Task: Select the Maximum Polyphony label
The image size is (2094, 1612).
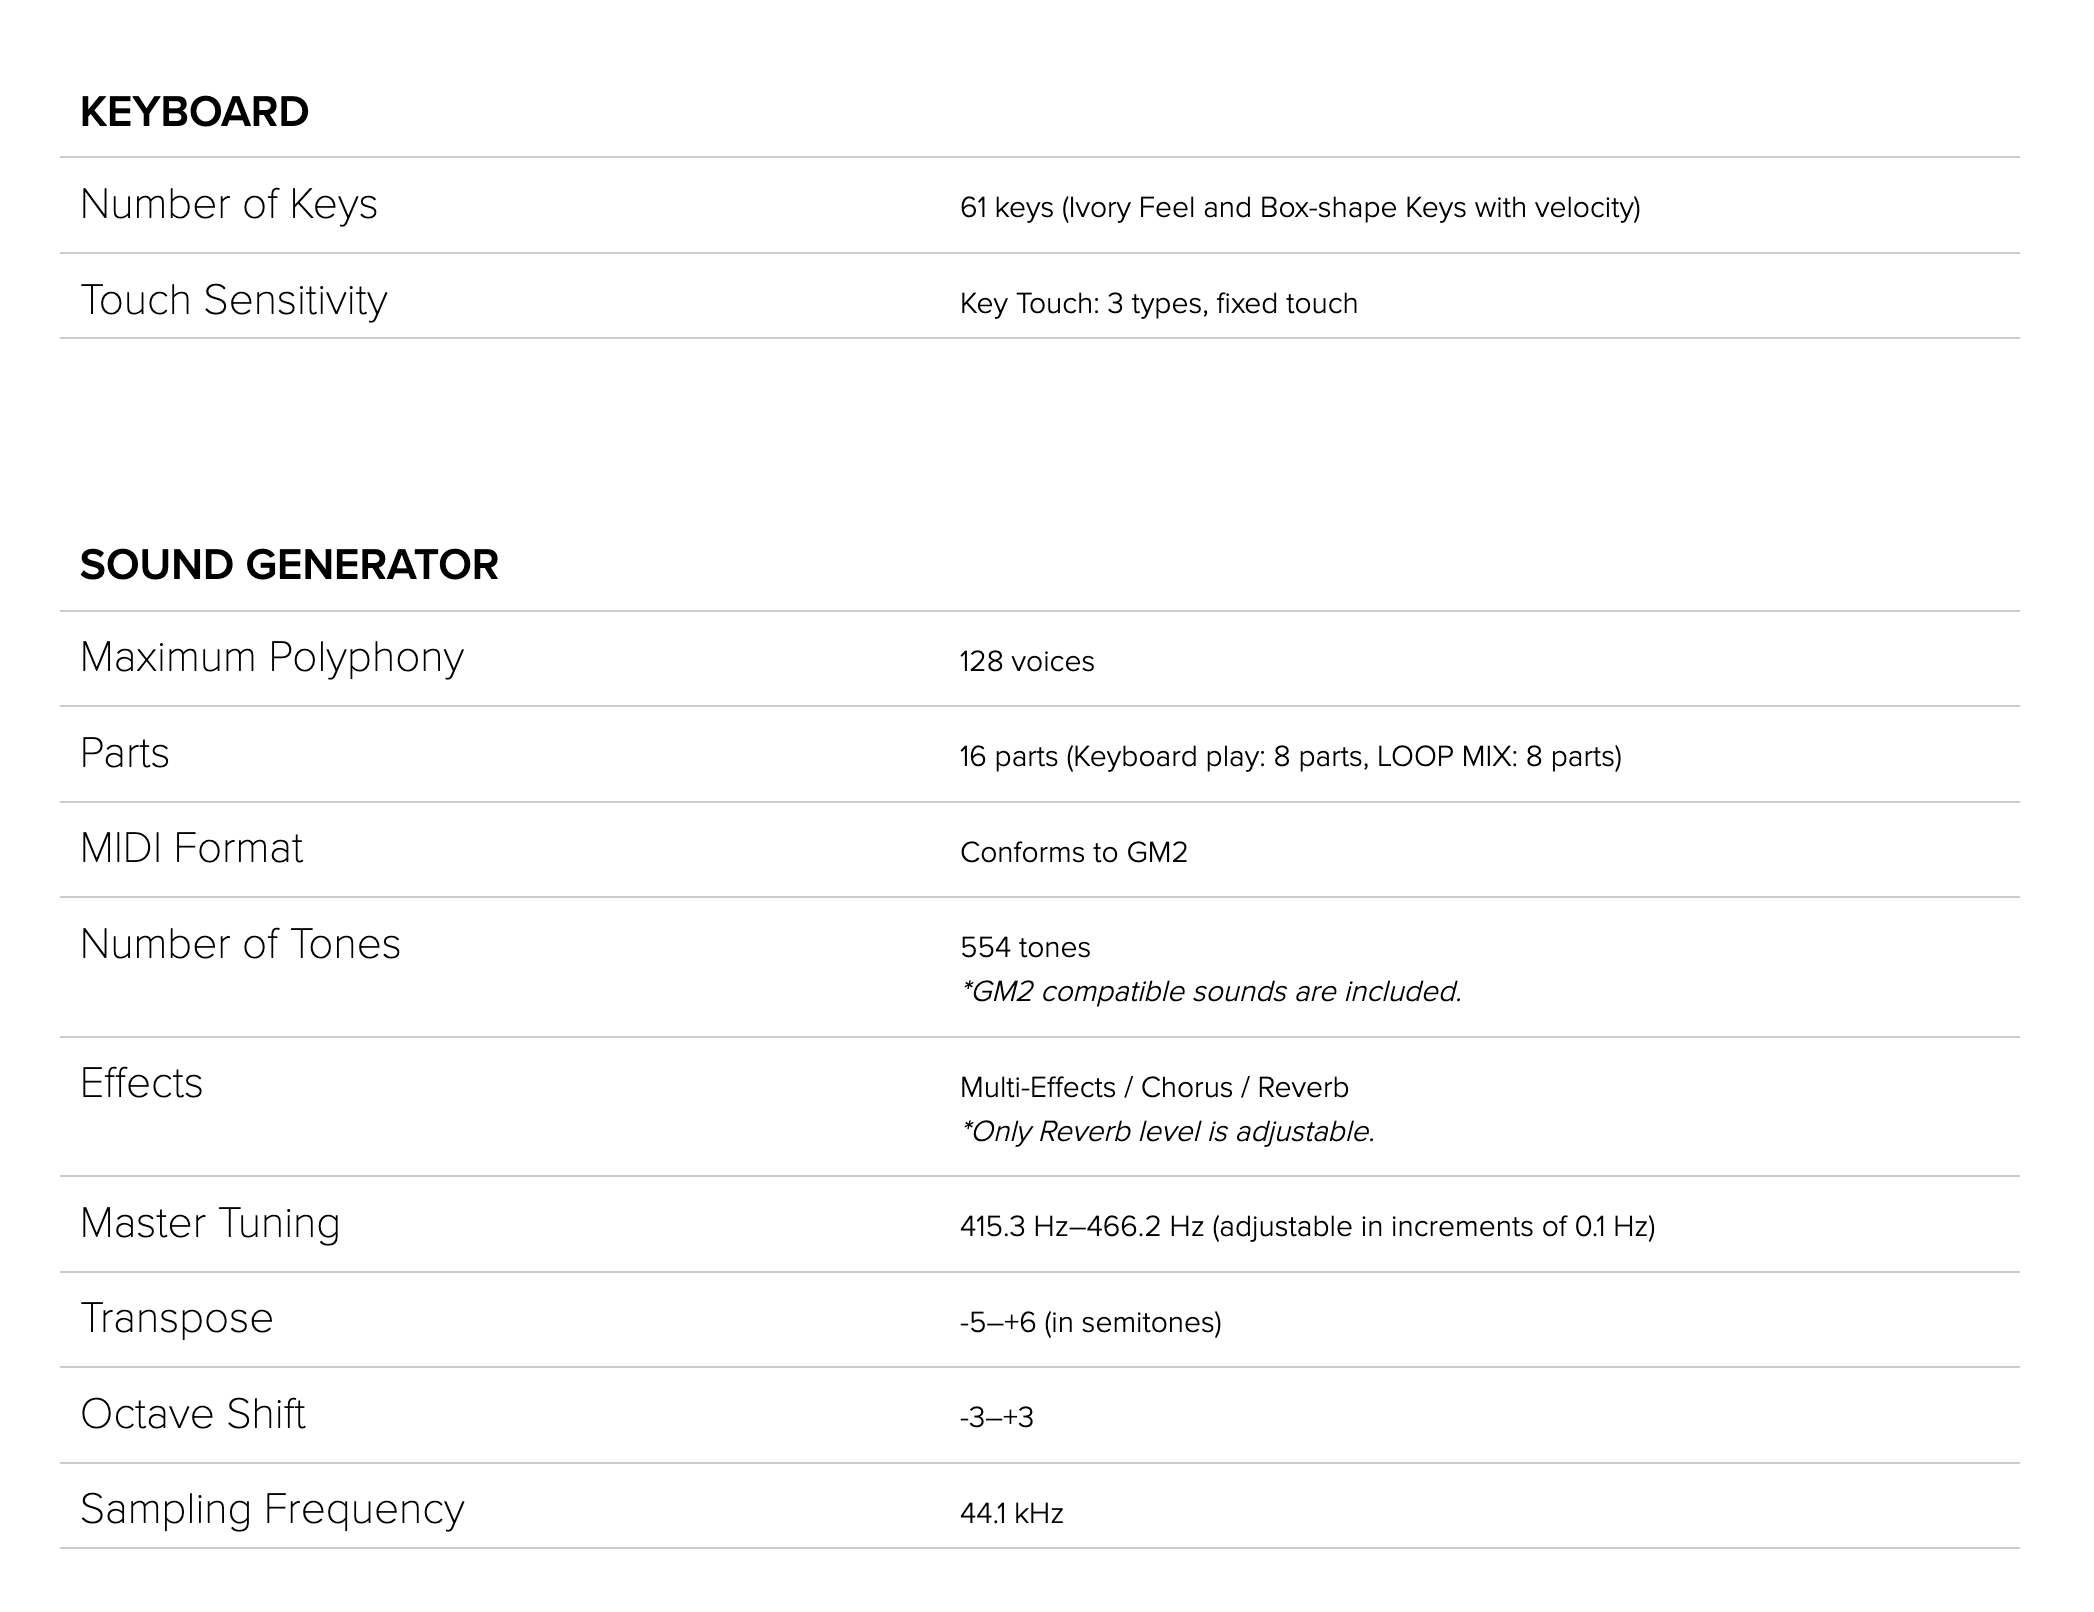Action: [x=272, y=658]
